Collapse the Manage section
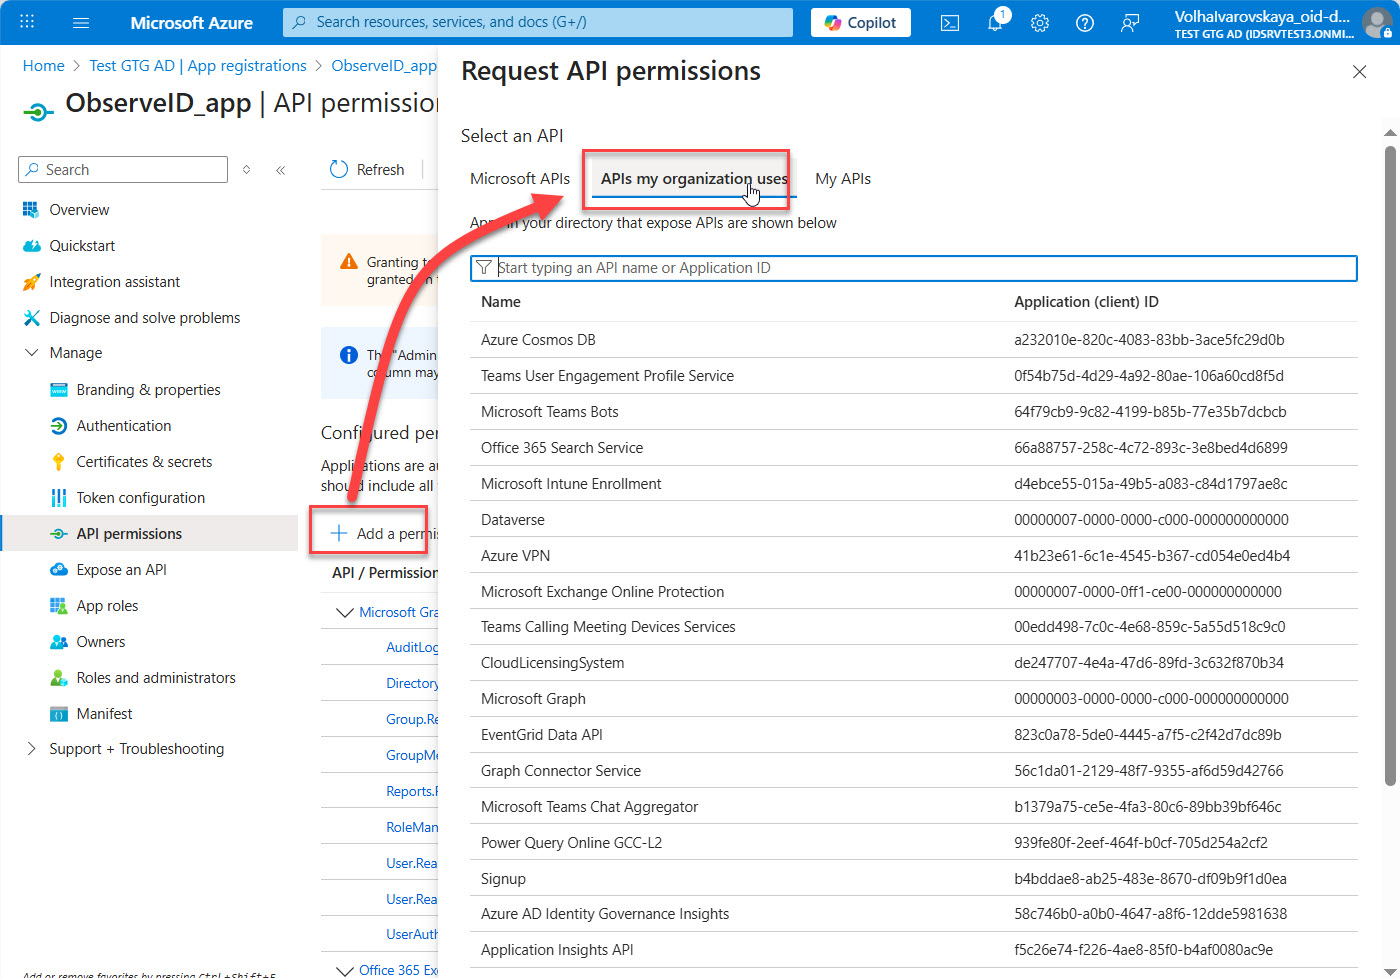Viewport: 1400px width, 978px height. pos(32,353)
